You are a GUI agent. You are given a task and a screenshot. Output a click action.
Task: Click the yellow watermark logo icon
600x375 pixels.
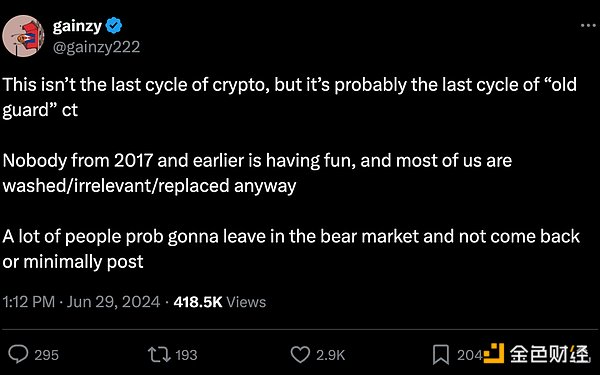coord(494,353)
